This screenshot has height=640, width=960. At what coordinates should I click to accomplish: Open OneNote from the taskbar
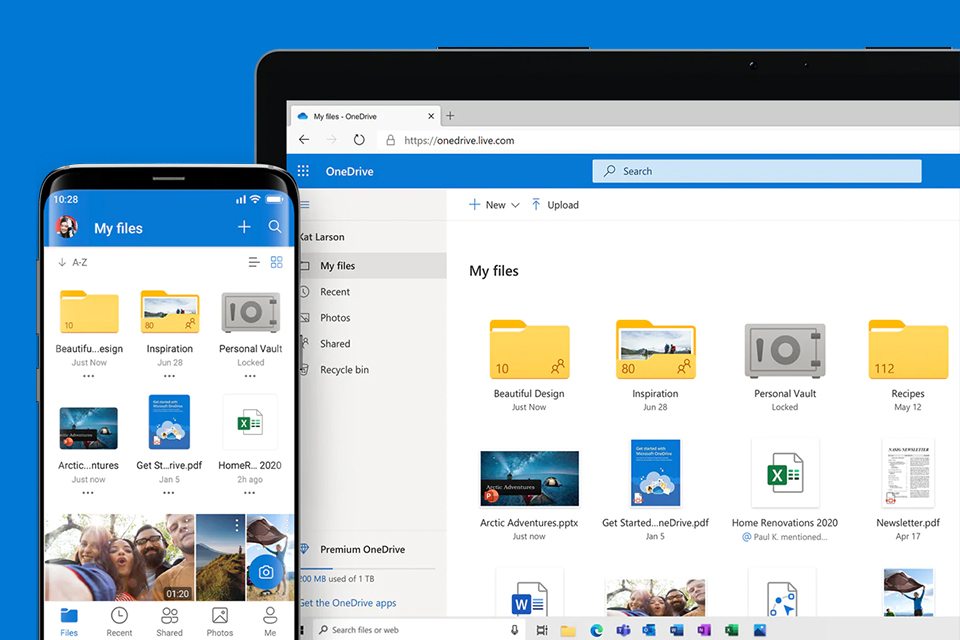tap(703, 630)
